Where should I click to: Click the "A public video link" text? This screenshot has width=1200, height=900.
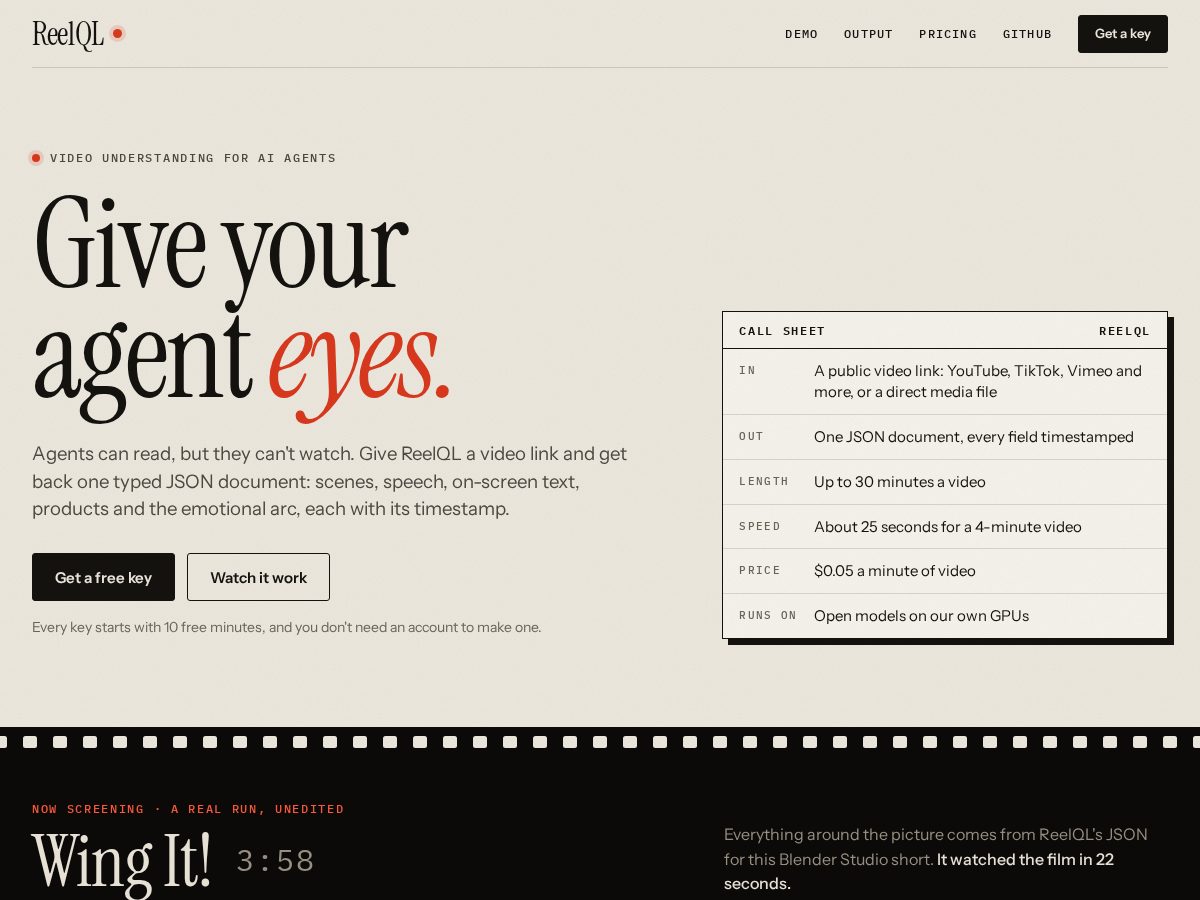click(978, 381)
